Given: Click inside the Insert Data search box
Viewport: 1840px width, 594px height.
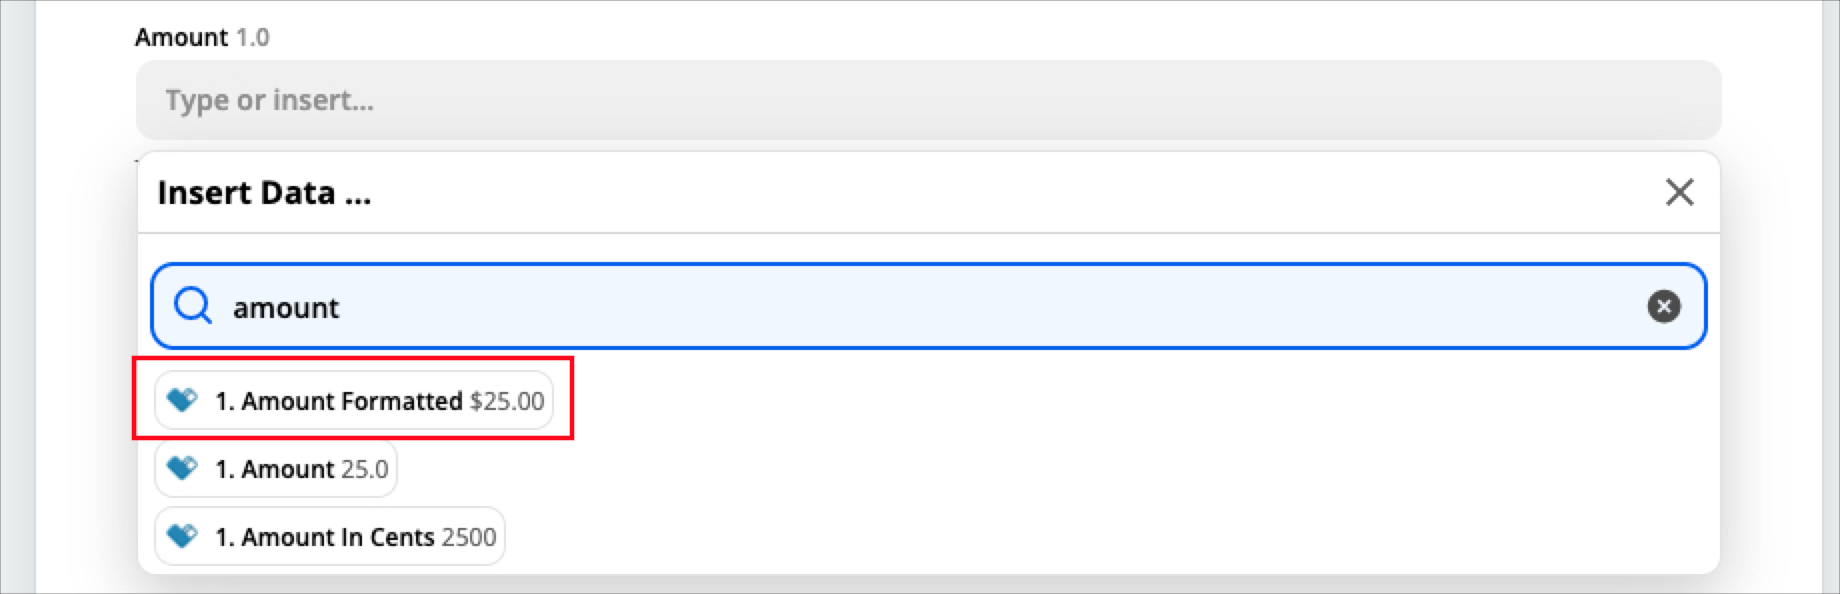Looking at the screenshot, I should tap(928, 306).
